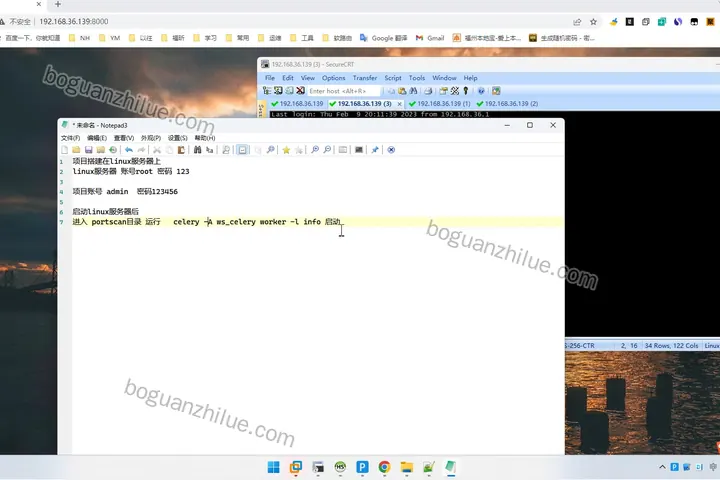Click the Paste clipboard icon in Notepad3
The height and width of the screenshot is (480, 720).
point(181,150)
